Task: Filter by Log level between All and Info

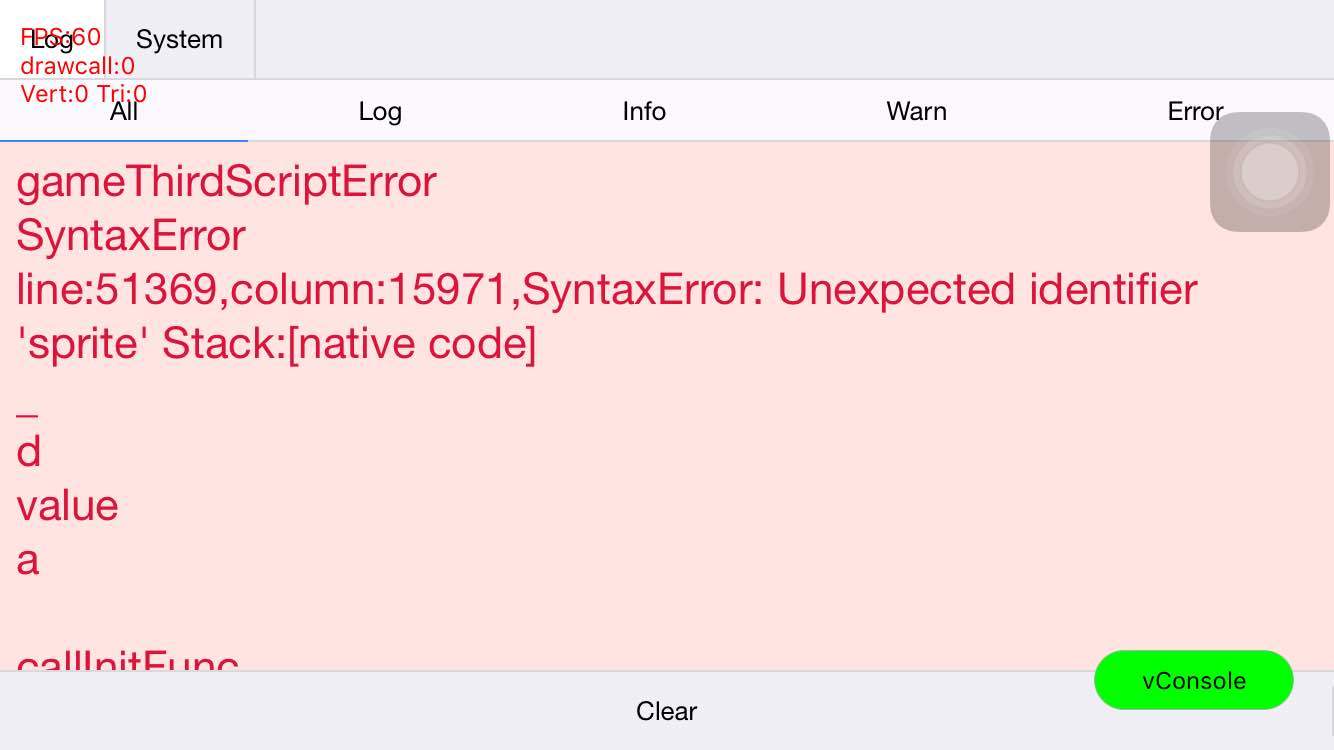Action: click(x=380, y=112)
